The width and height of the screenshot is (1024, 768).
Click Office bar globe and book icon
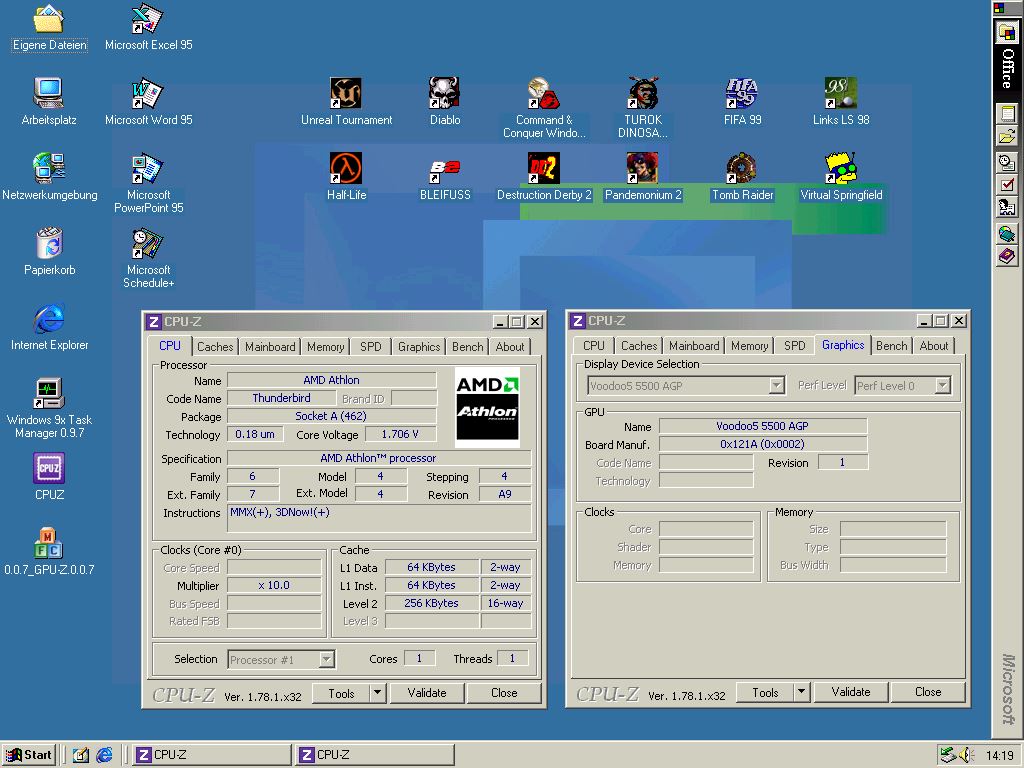[x=1007, y=234]
